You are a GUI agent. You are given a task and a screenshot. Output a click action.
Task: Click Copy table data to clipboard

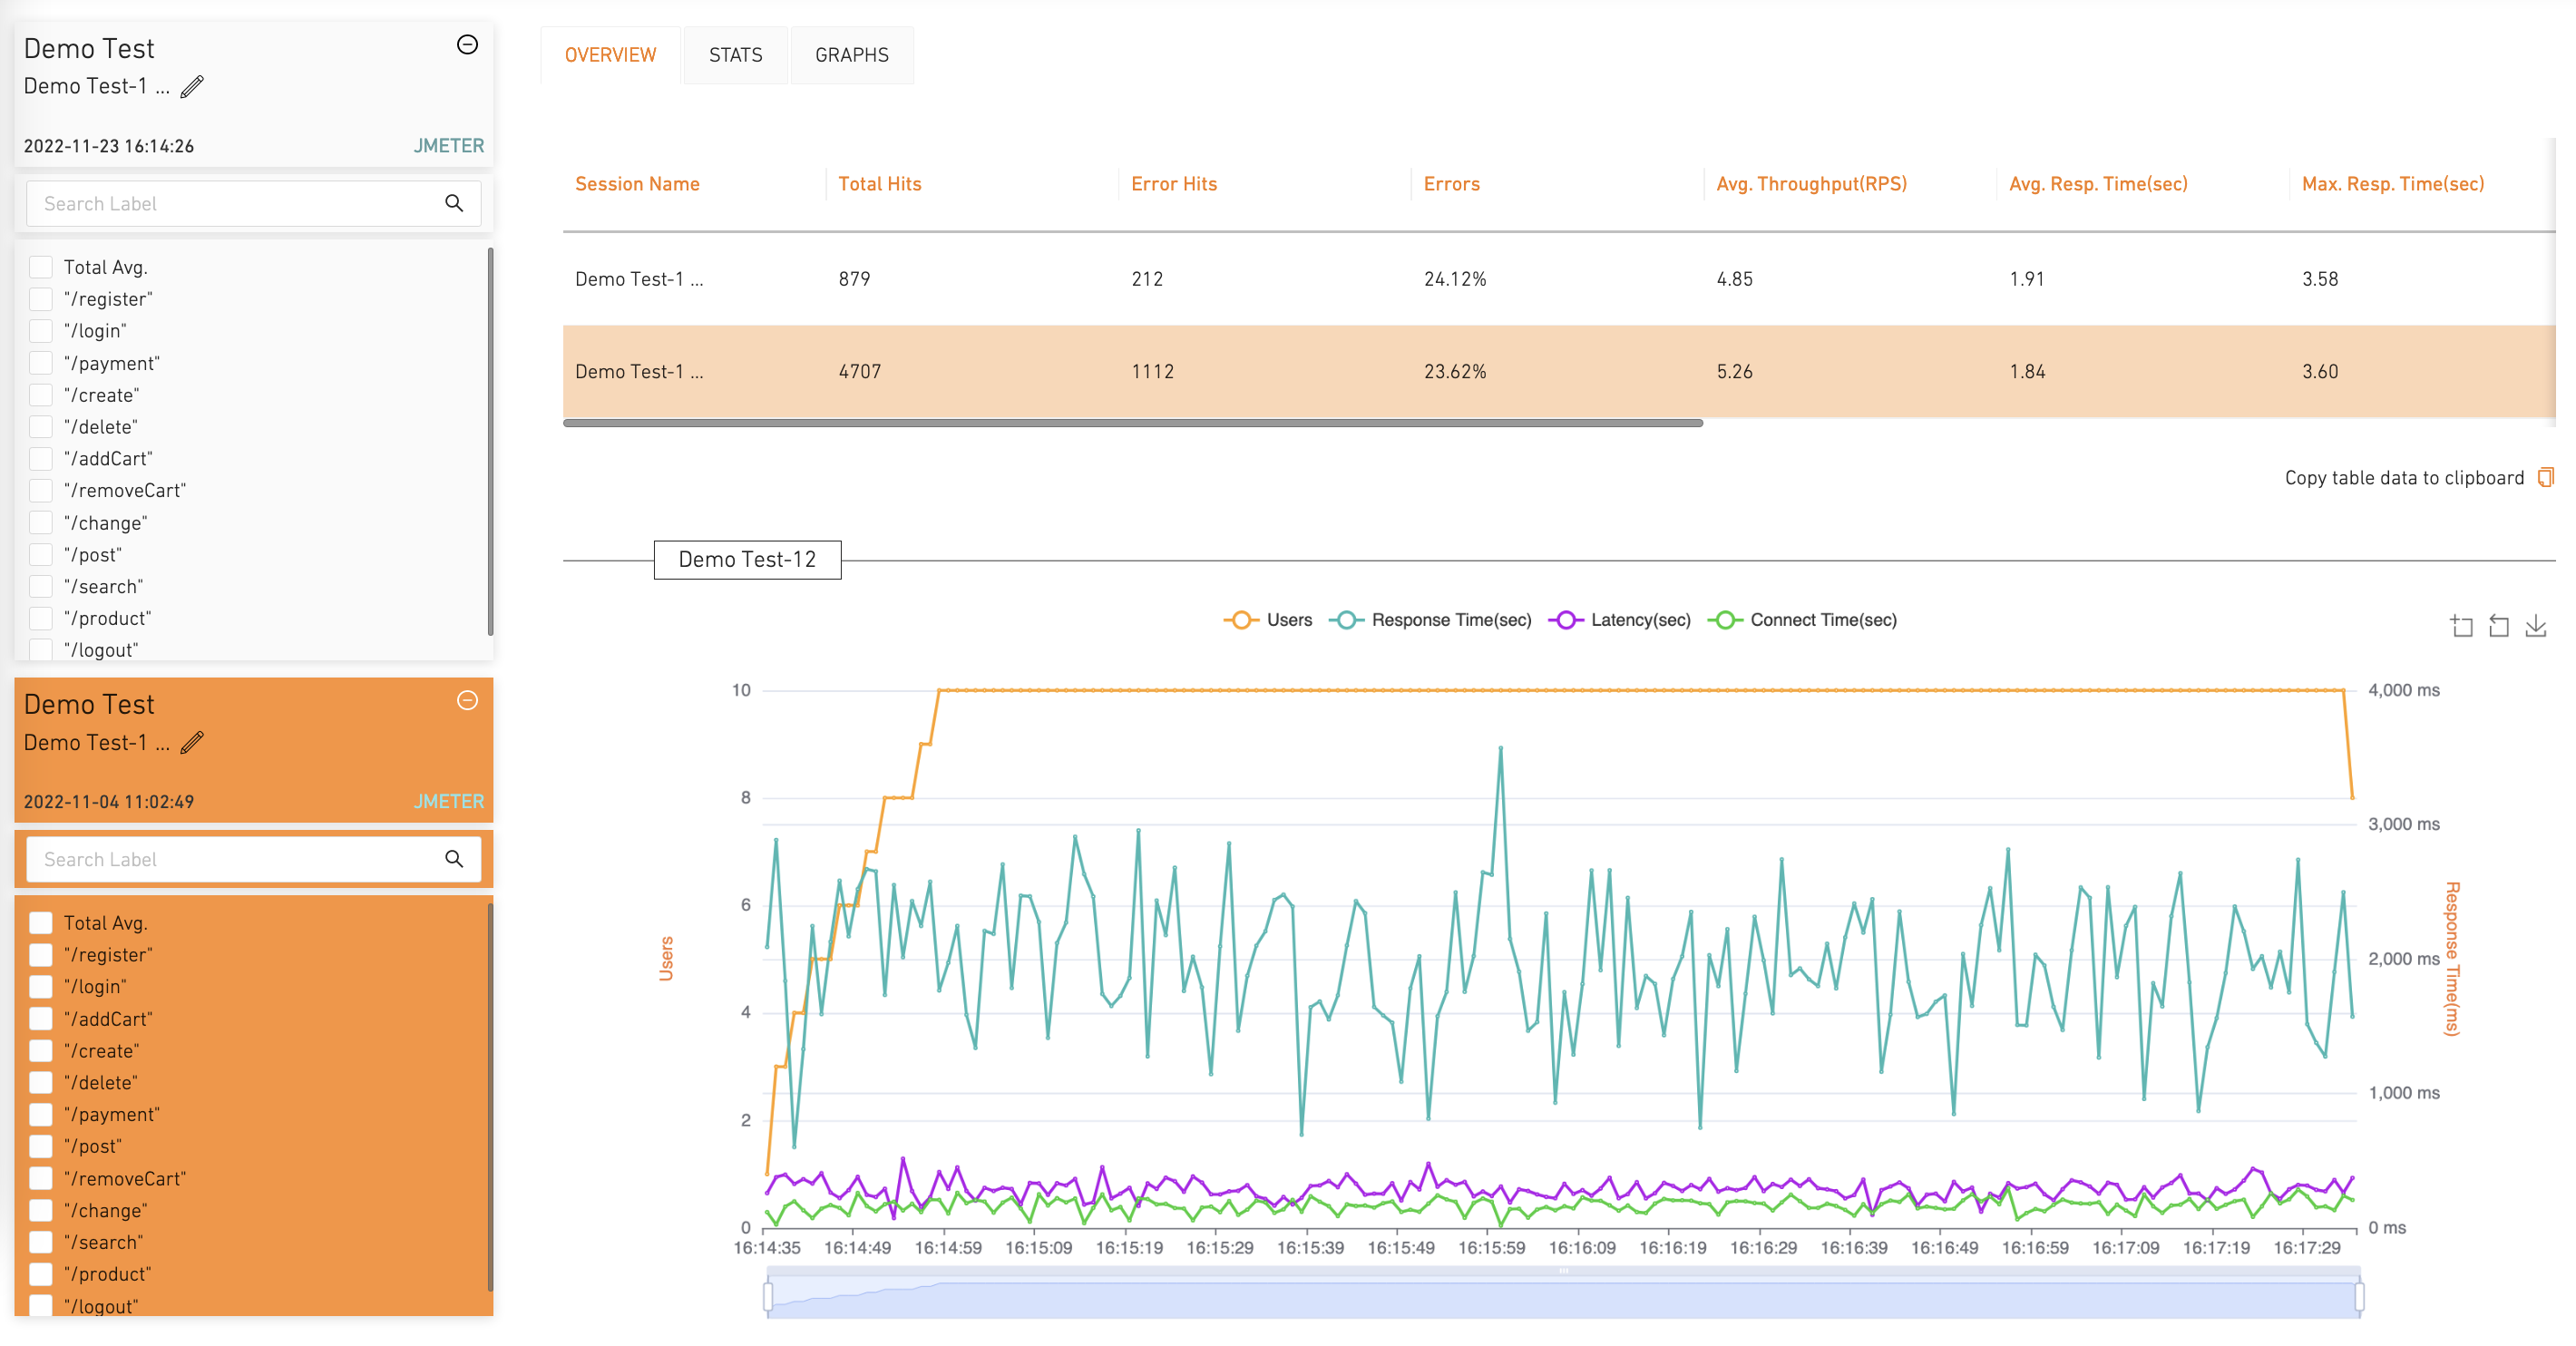(2403, 478)
